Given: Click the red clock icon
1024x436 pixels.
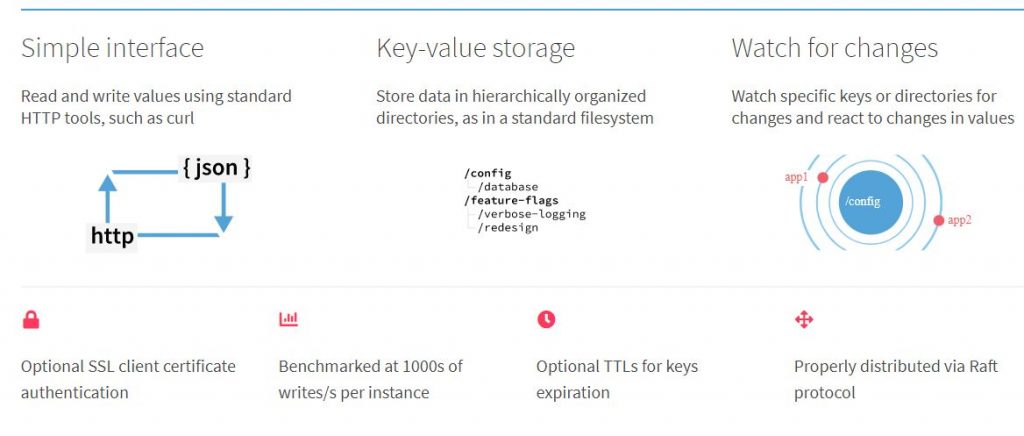Looking at the screenshot, I should click(x=546, y=319).
